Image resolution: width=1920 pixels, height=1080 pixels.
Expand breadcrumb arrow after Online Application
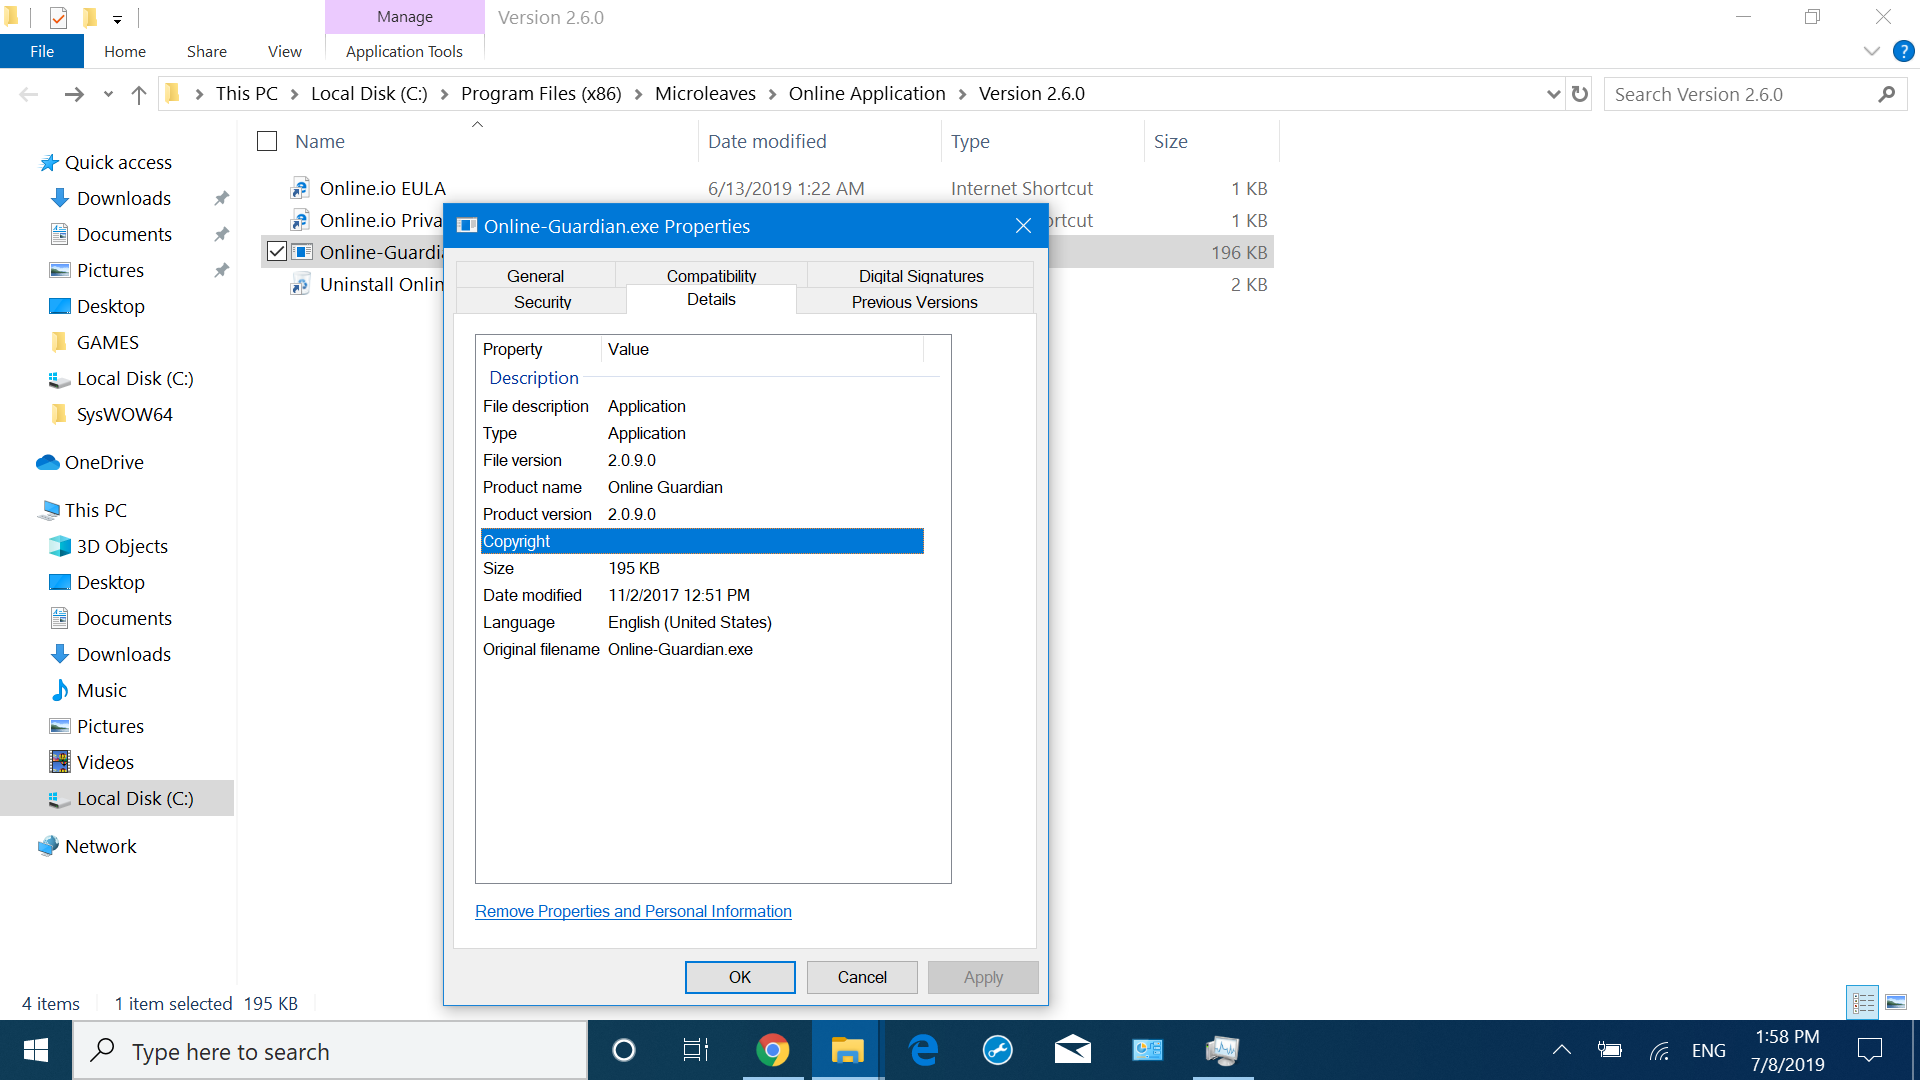[962, 94]
